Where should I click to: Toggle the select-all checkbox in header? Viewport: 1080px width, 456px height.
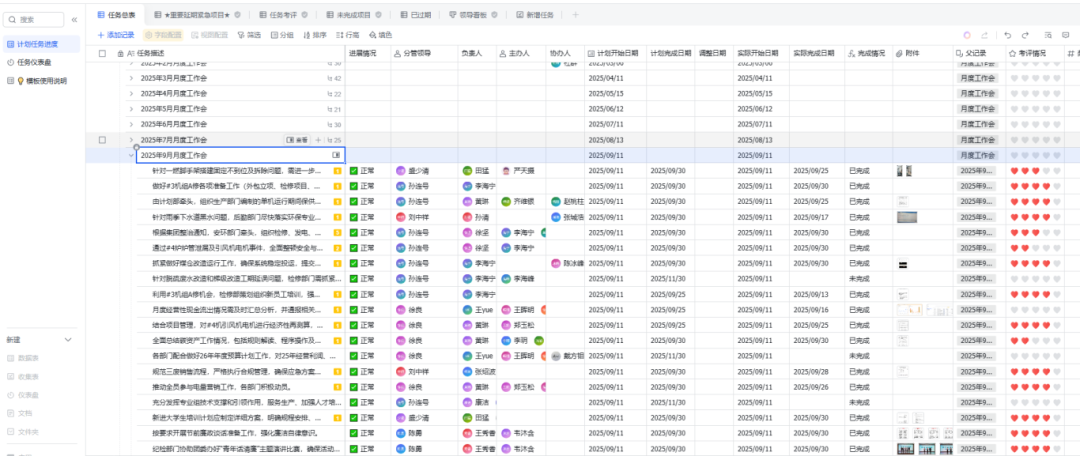coord(103,53)
